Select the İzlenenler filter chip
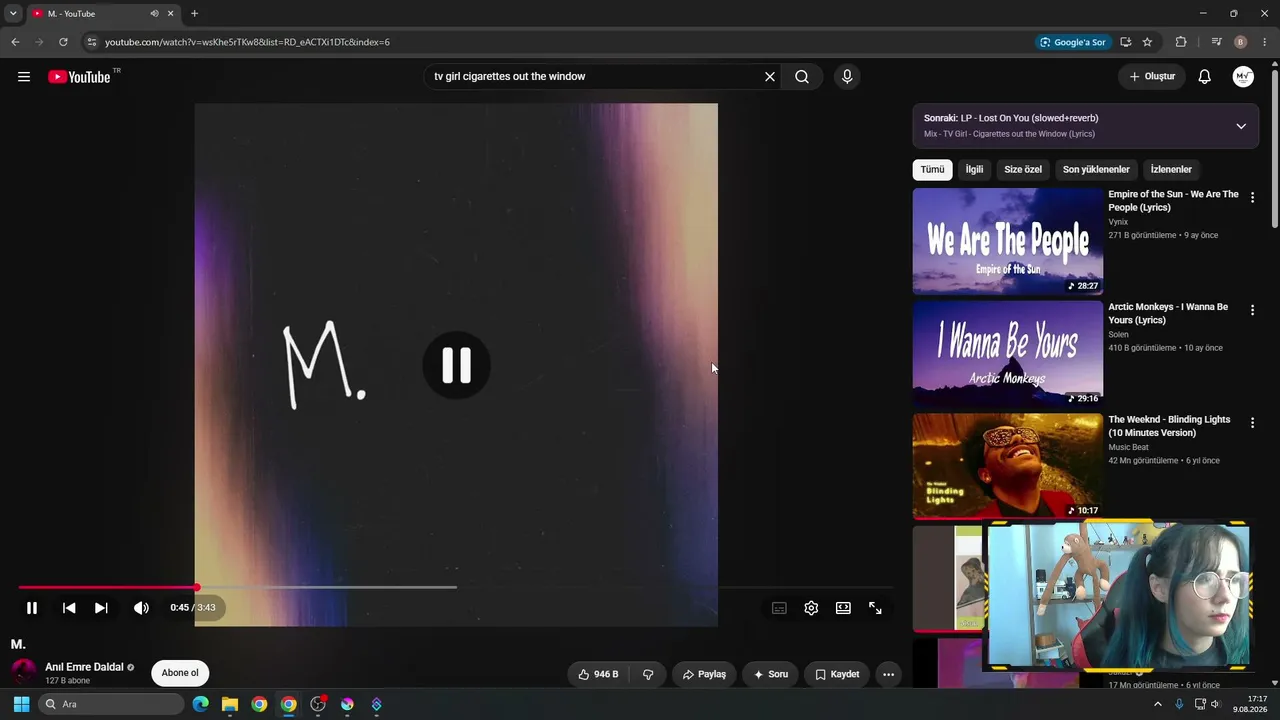The height and width of the screenshot is (720, 1280). coord(1171,170)
